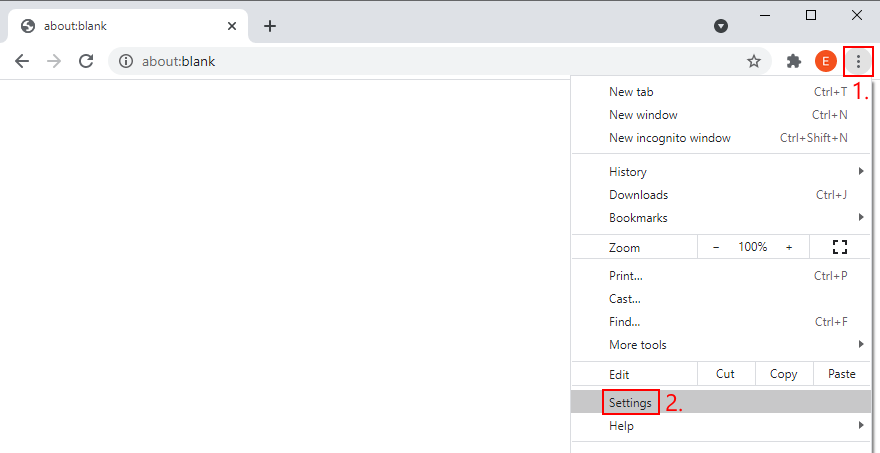This screenshot has height=453, width=880.
Task: Expand the Bookmarks submenu
Action: (x=638, y=218)
